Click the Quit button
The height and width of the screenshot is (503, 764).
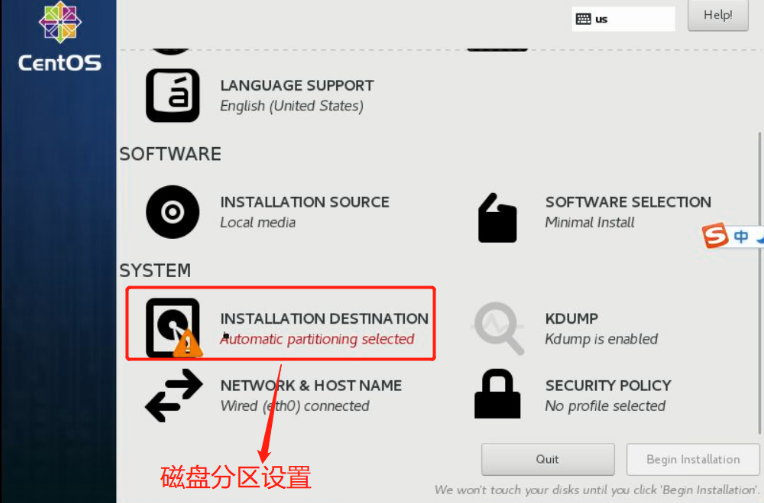coord(548,459)
